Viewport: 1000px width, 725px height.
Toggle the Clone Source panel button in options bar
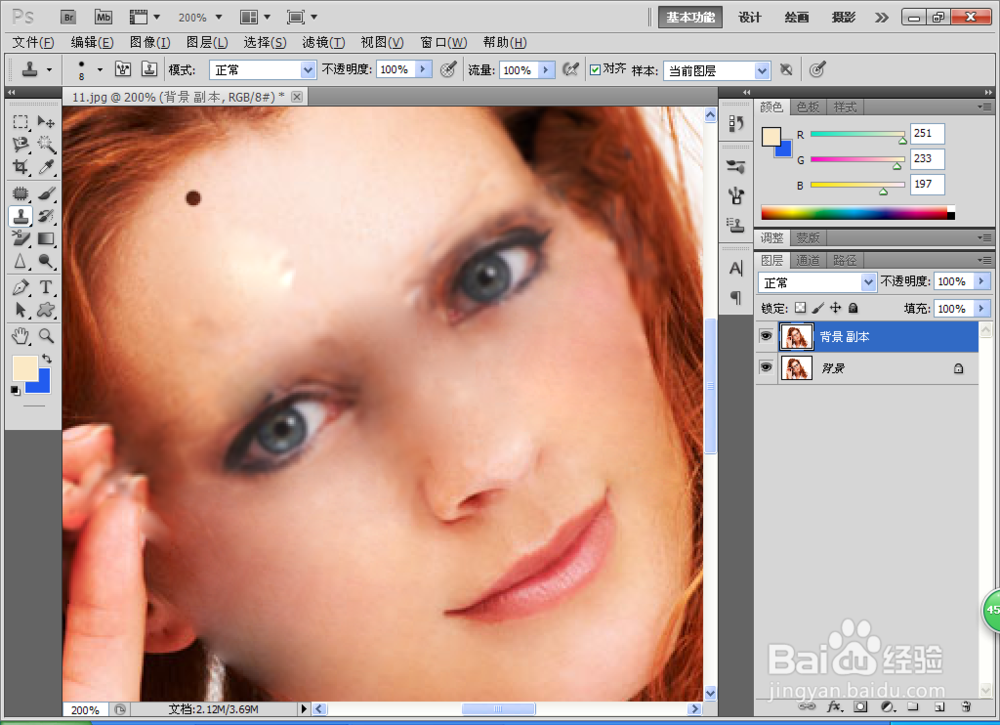pyautogui.click(x=149, y=69)
